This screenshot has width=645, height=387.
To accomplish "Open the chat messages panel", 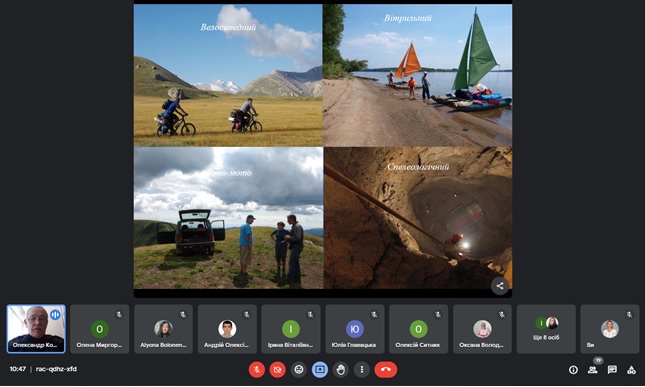I will click(x=612, y=370).
